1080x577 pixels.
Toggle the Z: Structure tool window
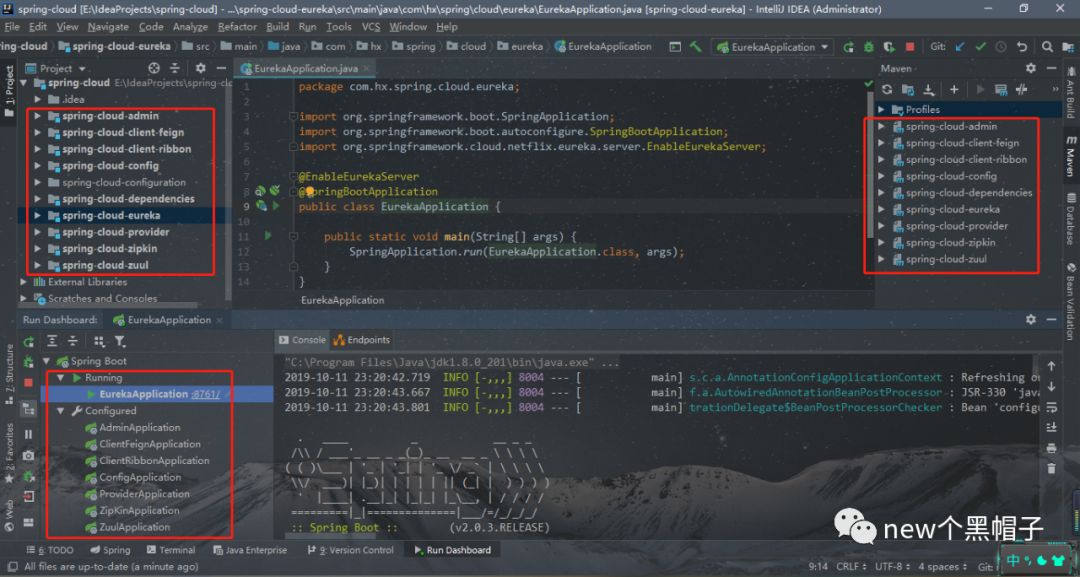pos(9,373)
